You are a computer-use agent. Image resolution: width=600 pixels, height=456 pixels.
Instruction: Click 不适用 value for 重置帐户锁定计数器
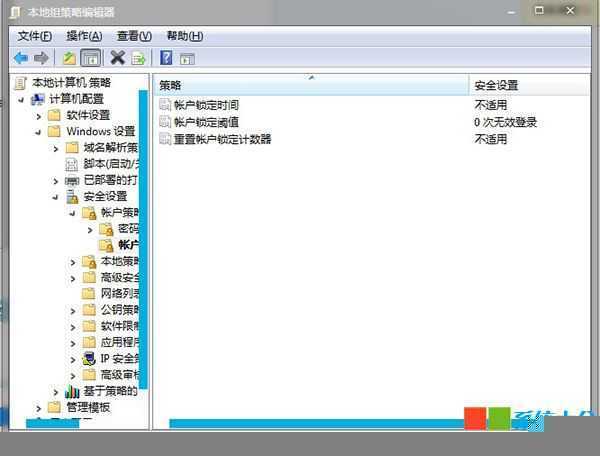491,139
